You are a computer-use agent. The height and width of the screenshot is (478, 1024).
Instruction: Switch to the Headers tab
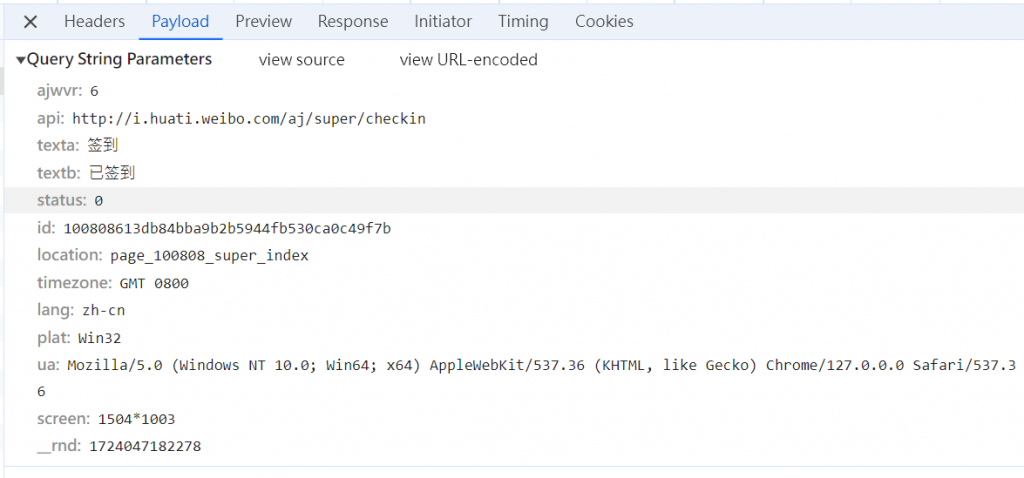pos(94,22)
